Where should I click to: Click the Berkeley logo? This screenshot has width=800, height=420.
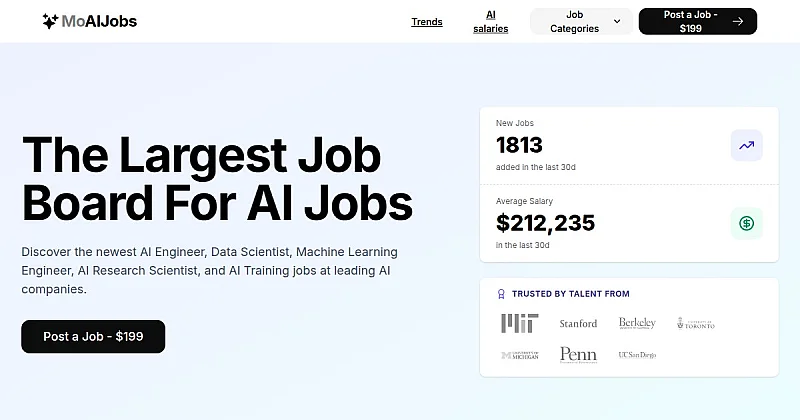tap(637, 323)
